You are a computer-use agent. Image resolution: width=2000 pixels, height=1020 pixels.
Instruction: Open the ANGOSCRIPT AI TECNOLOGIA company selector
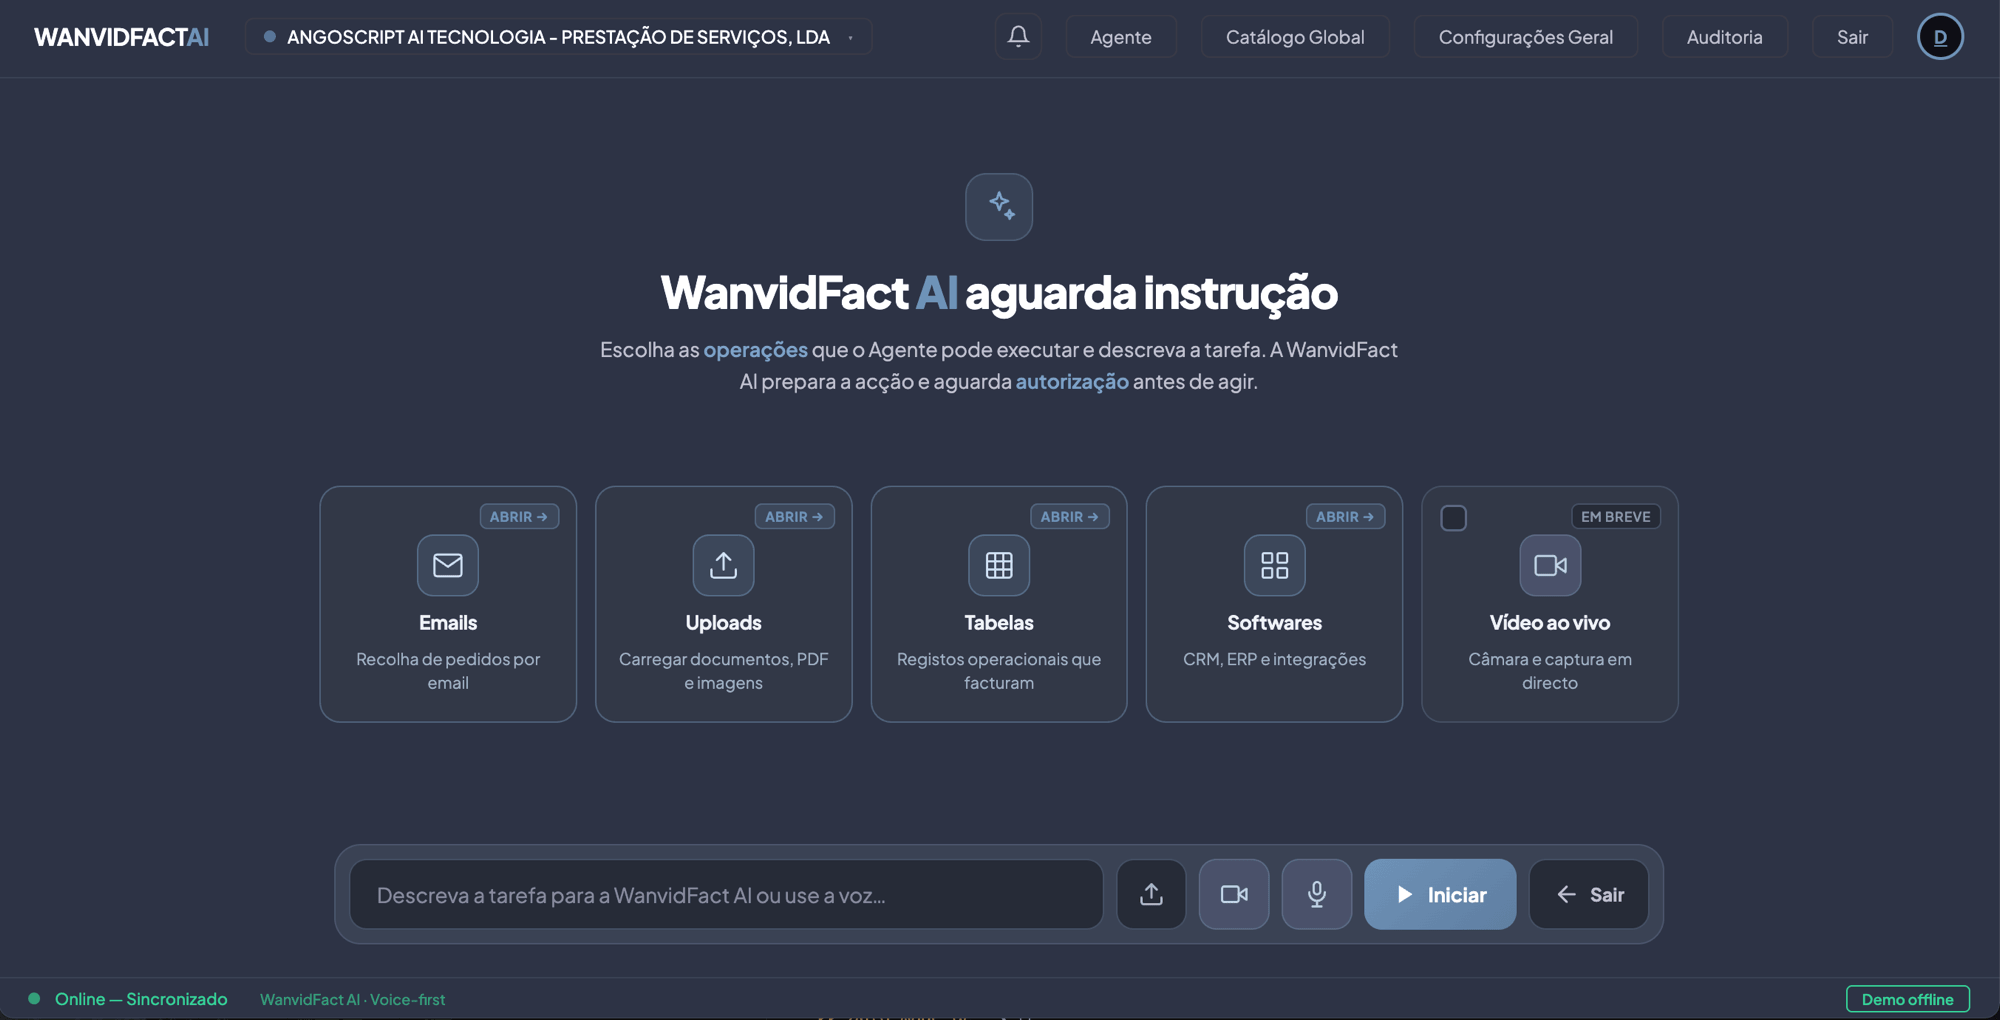(558, 37)
